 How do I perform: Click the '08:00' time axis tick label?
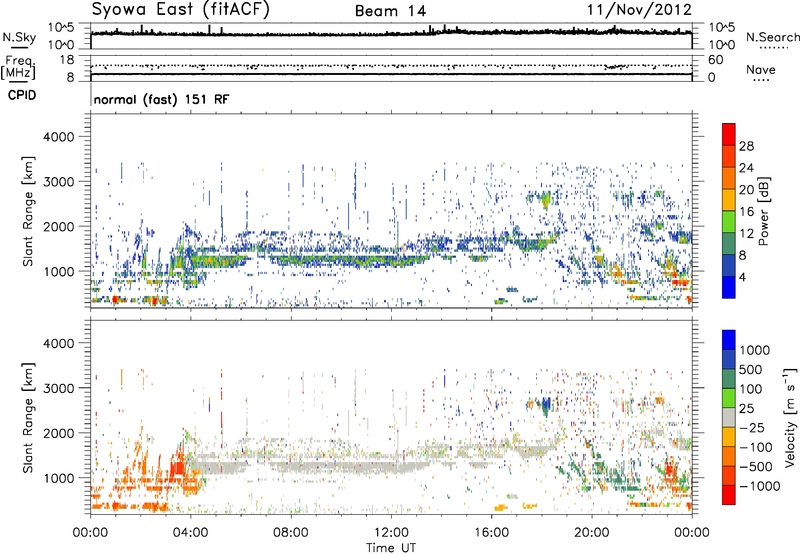tap(290, 533)
